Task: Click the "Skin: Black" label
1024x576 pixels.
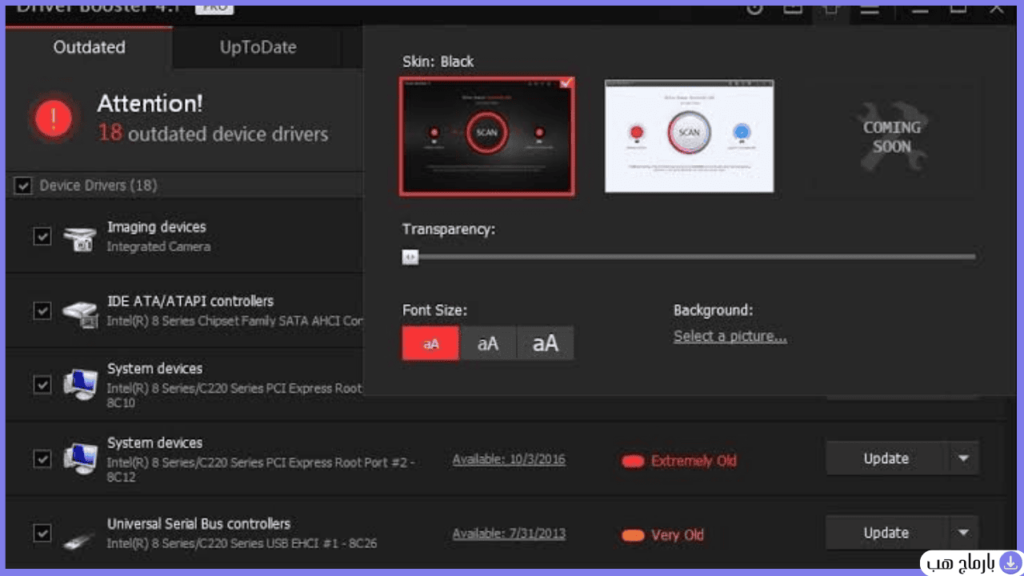Action: coord(438,61)
